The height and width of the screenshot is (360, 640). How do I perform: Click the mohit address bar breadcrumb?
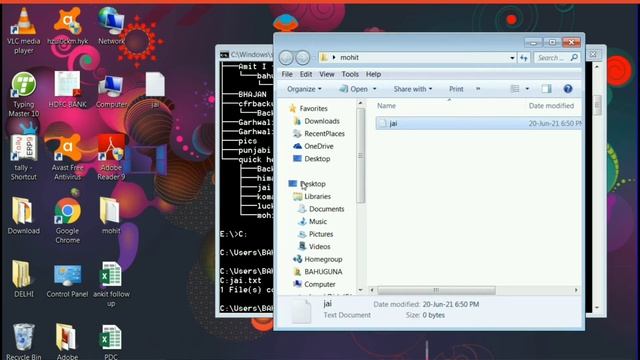(x=349, y=58)
